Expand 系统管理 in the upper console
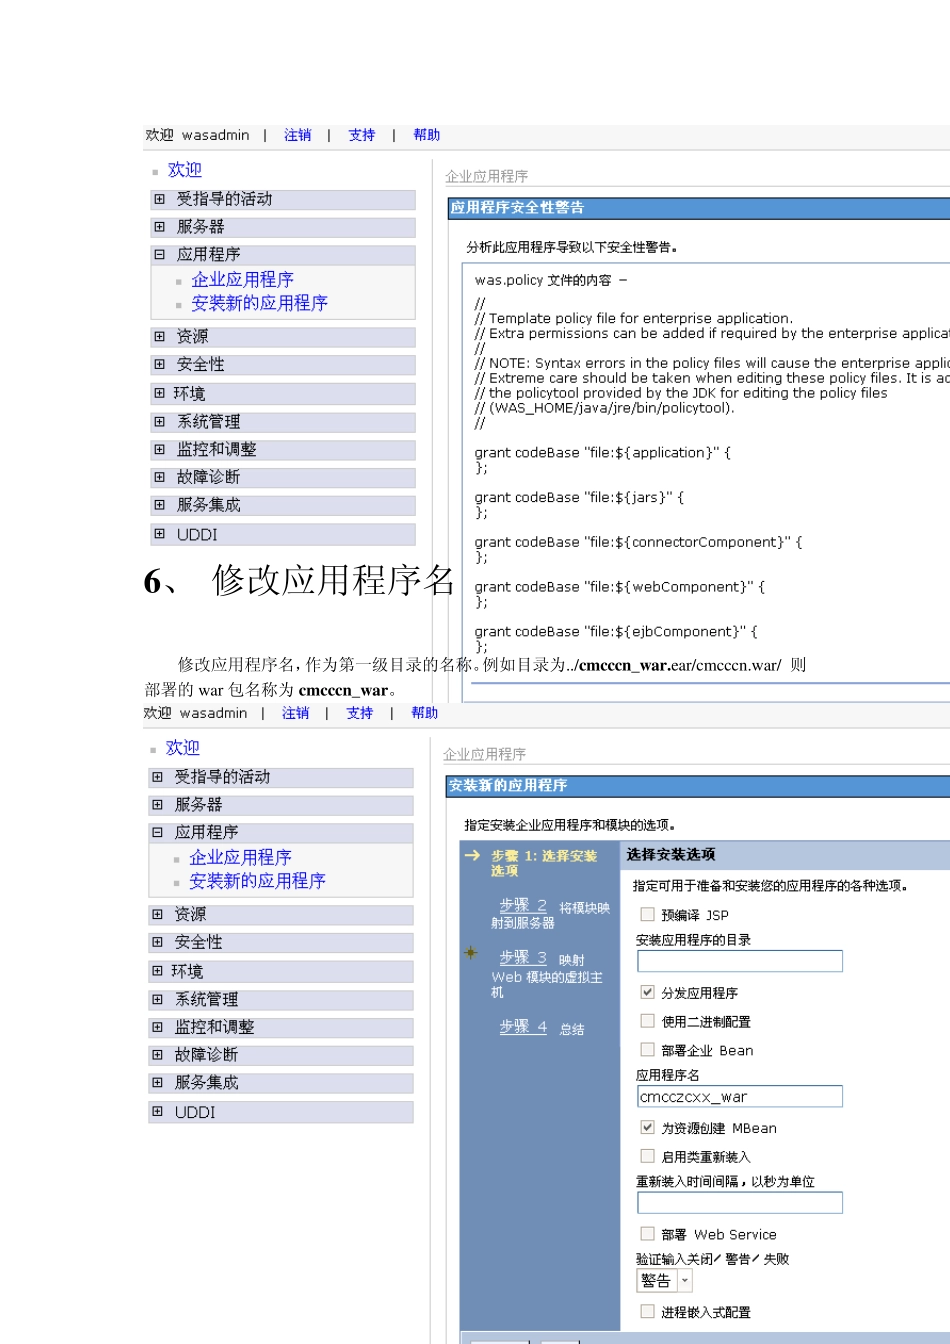The width and height of the screenshot is (950, 1344). [x=160, y=421]
